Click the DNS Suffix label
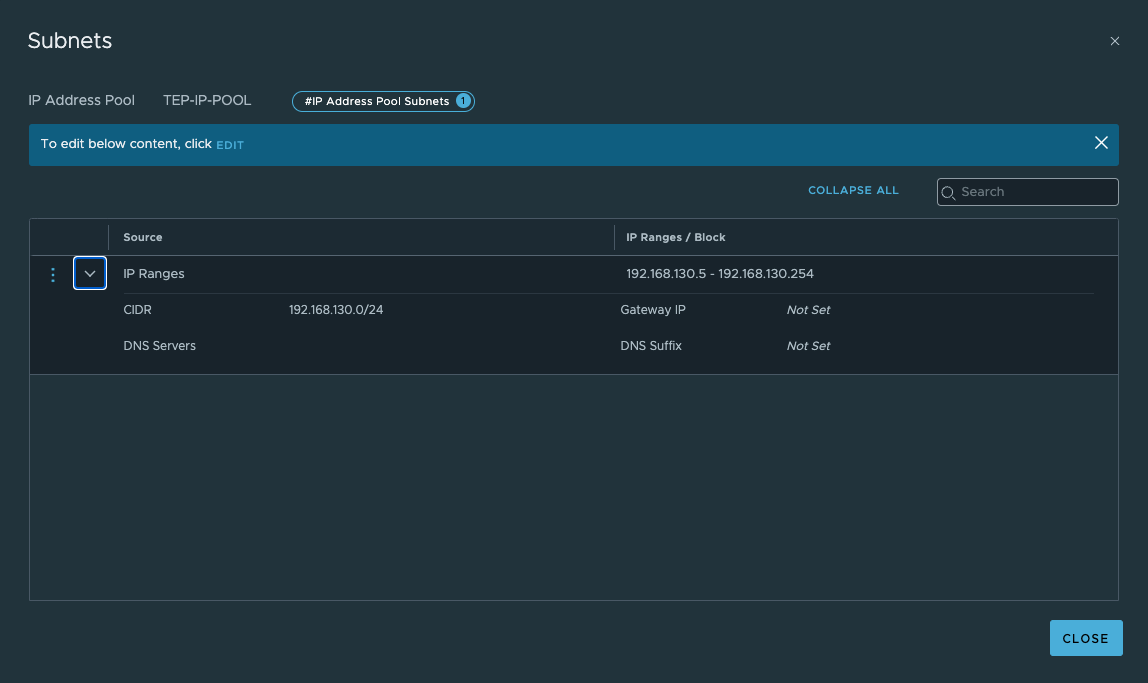1148x683 pixels. 651,346
